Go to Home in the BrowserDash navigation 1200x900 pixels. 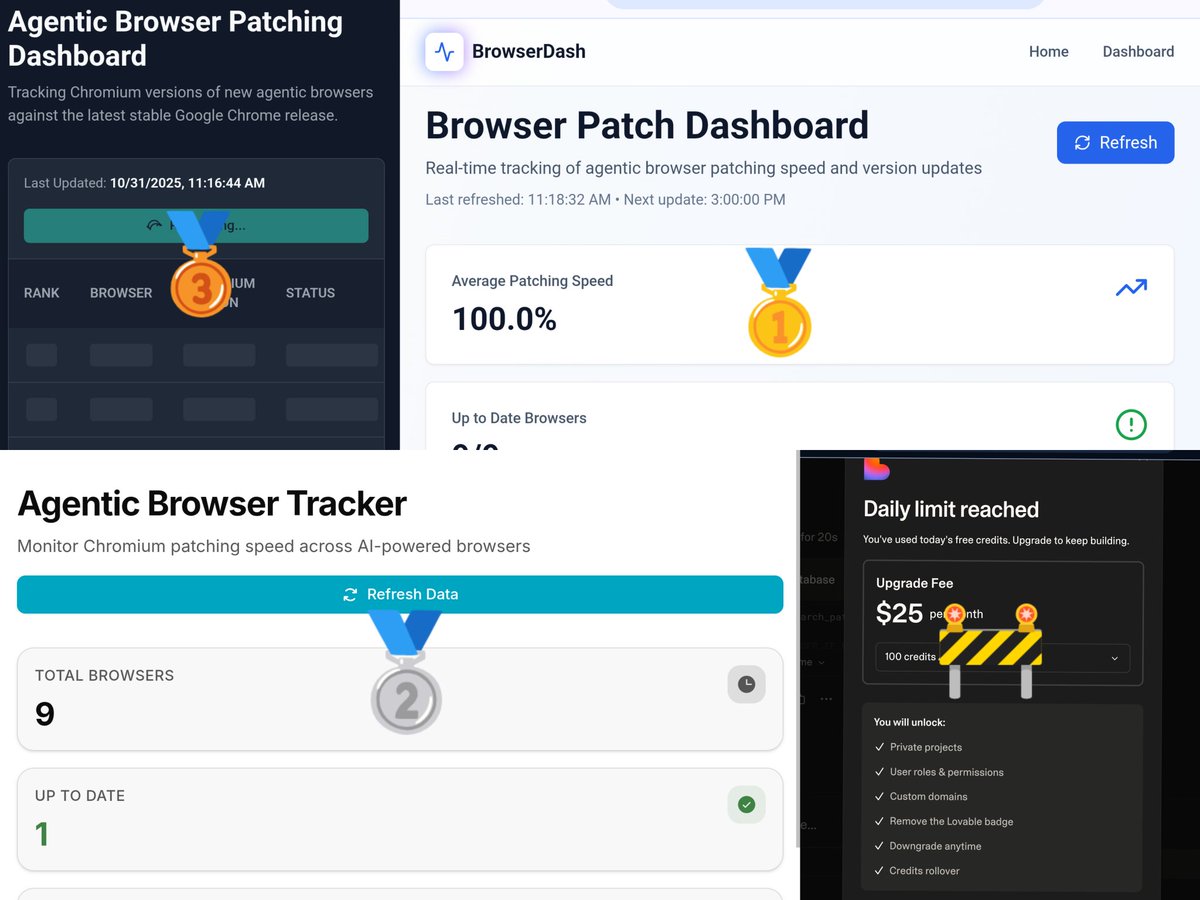coord(1049,52)
